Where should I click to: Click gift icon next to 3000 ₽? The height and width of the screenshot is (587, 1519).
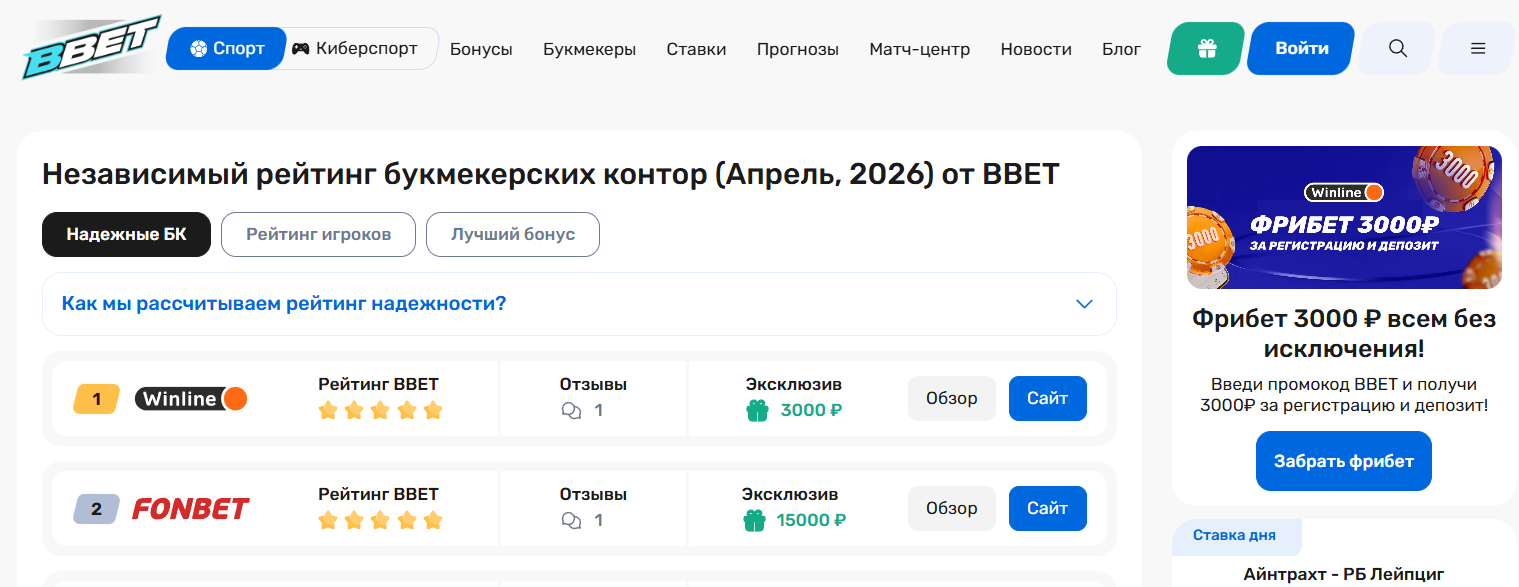pyautogui.click(x=757, y=410)
